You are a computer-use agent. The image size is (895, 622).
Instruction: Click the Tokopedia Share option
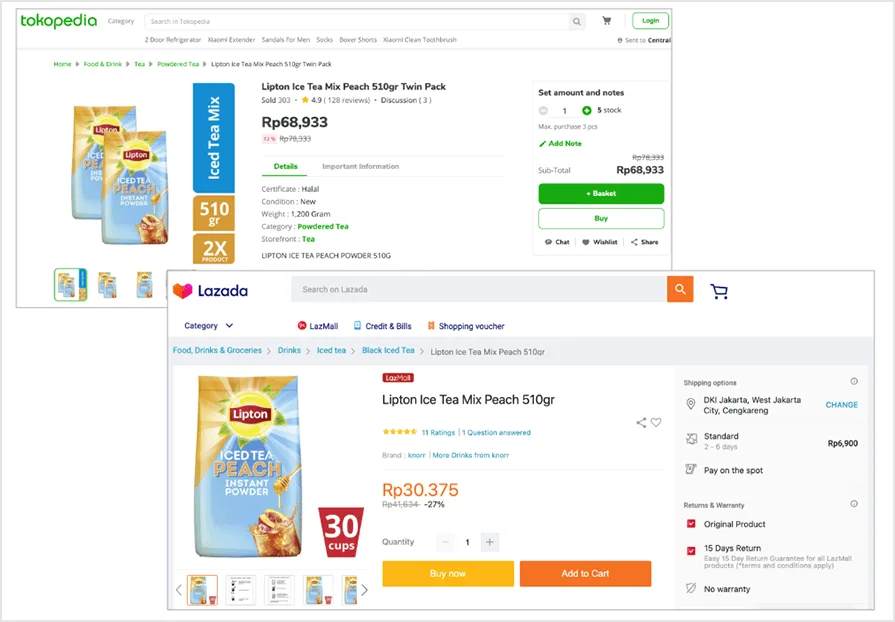(x=644, y=242)
